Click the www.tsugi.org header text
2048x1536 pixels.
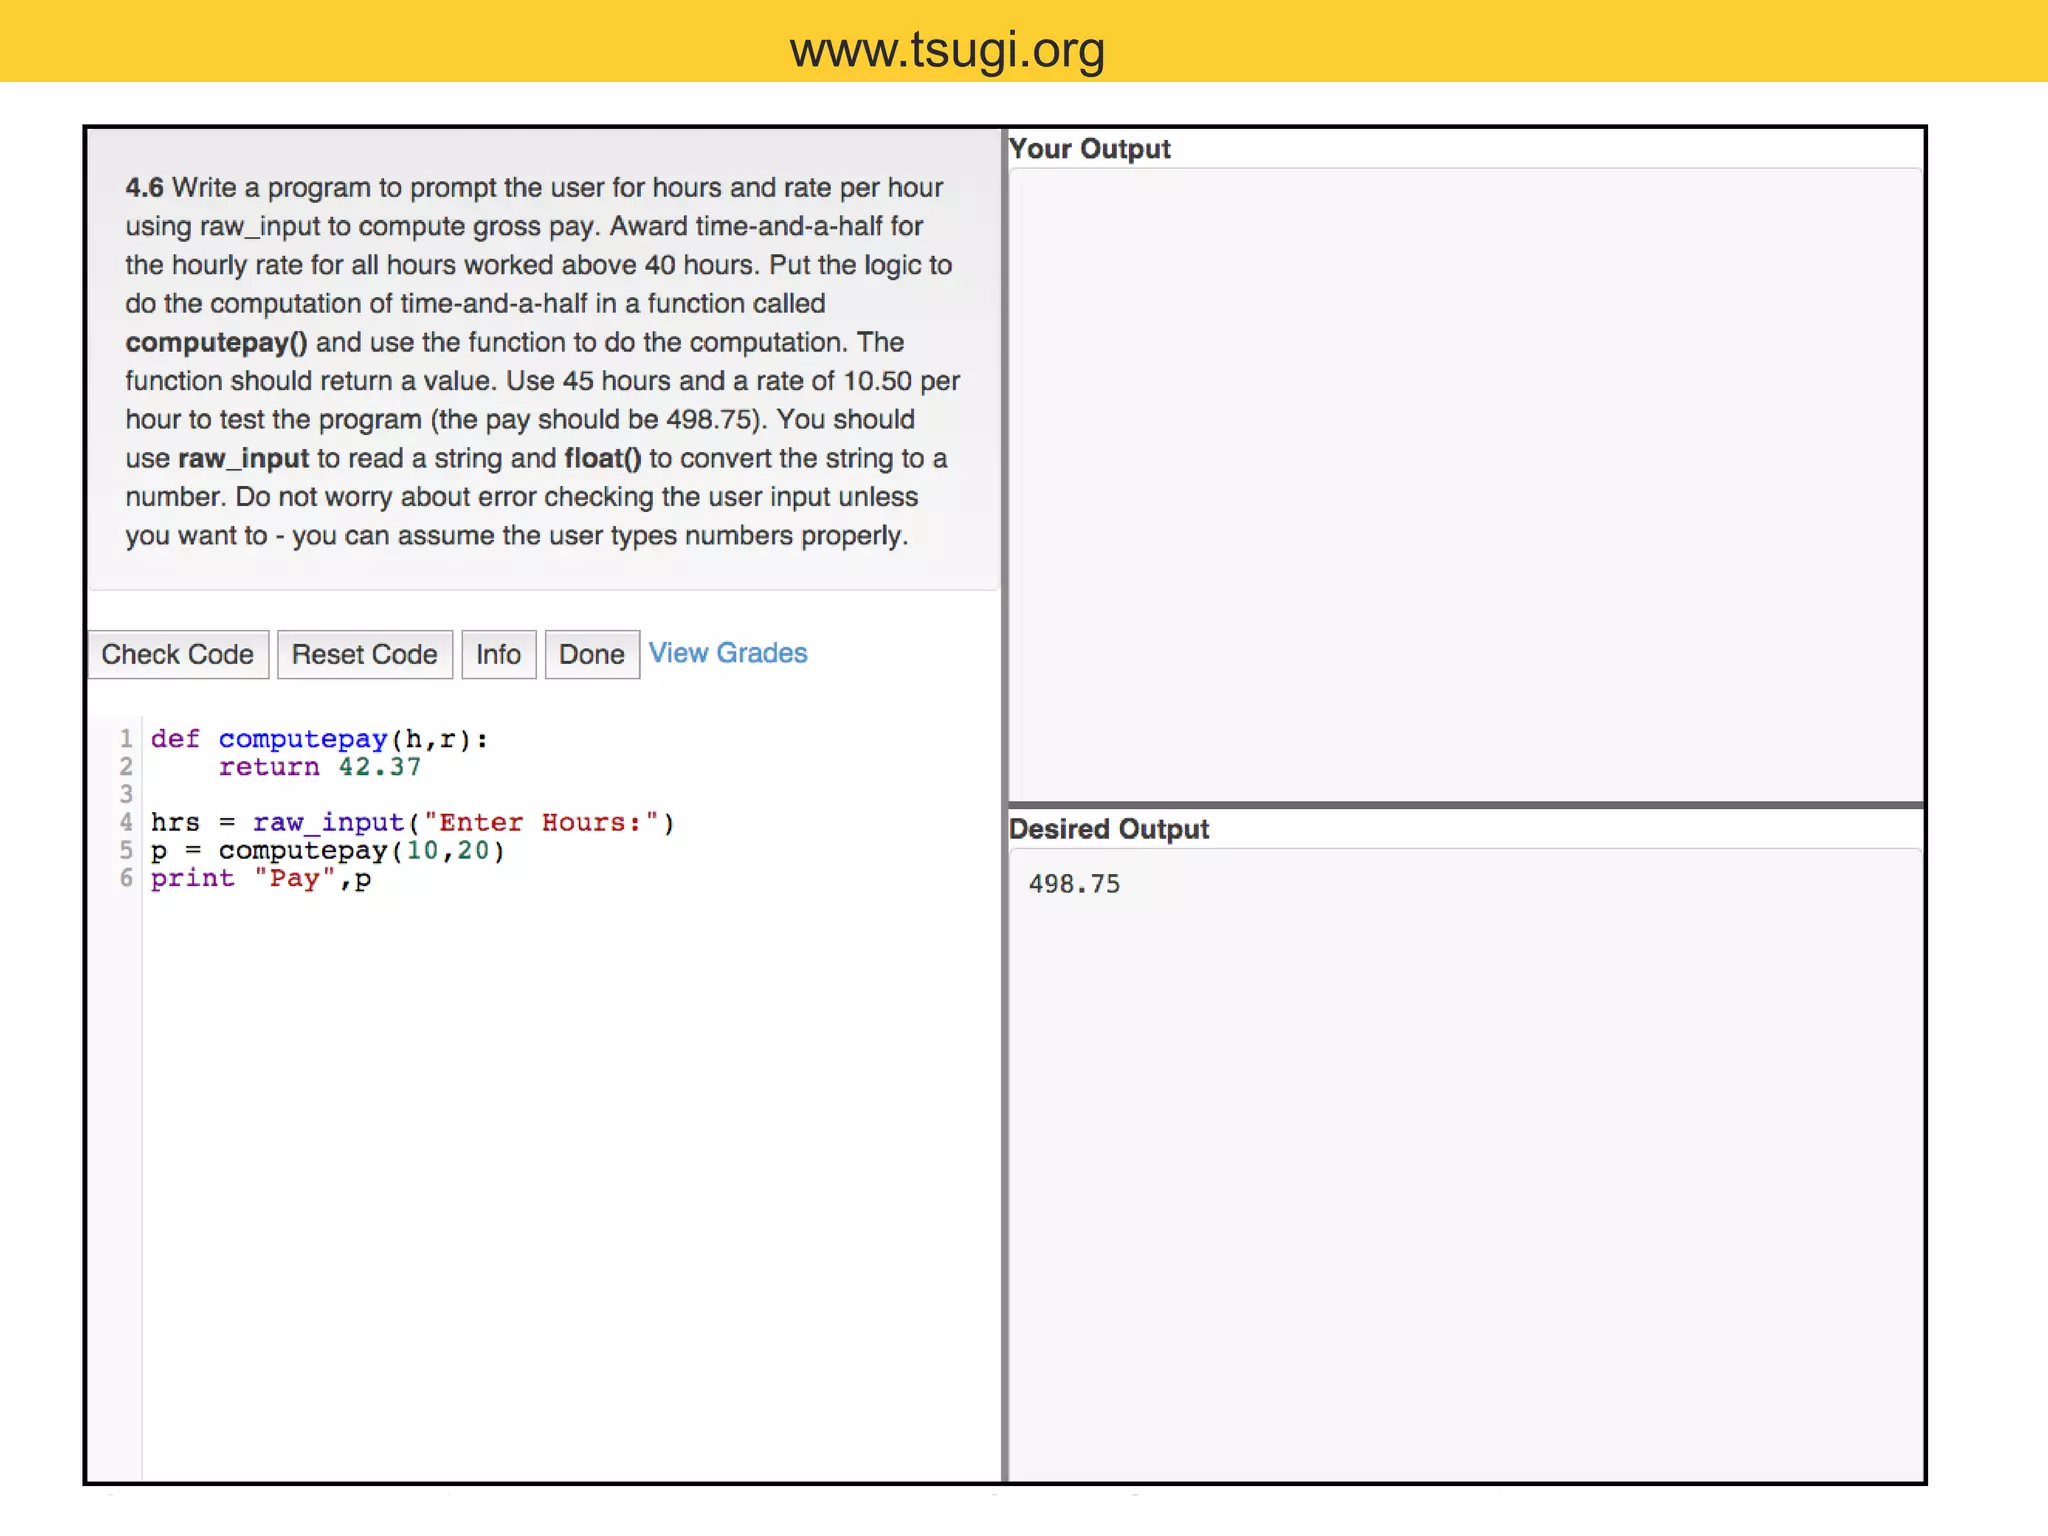click(x=947, y=48)
